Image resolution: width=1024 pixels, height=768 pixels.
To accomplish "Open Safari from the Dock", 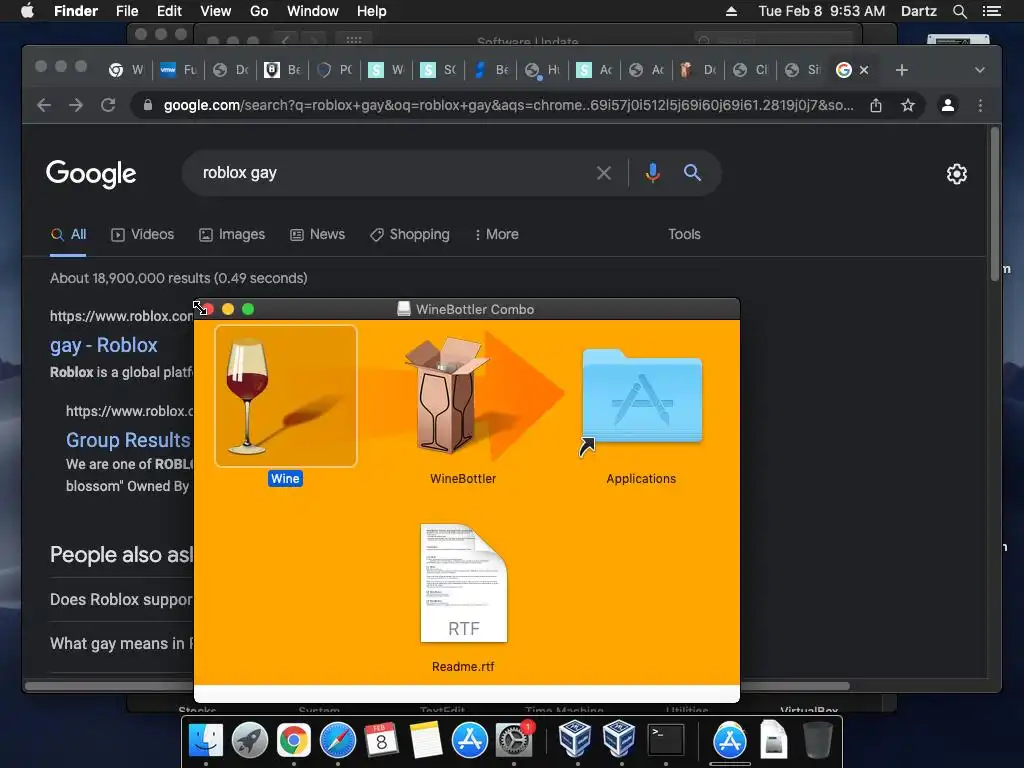I will tap(338, 741).
